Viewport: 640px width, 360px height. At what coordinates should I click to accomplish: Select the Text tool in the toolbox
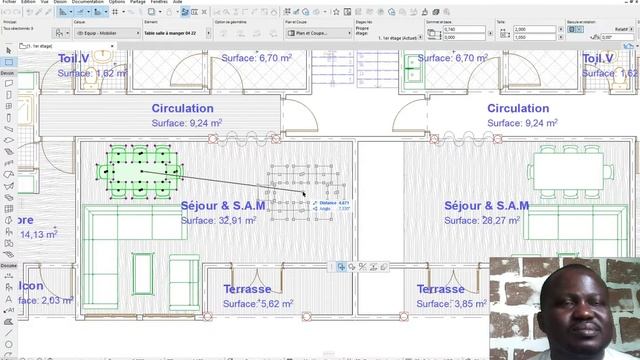pos(9,299)
